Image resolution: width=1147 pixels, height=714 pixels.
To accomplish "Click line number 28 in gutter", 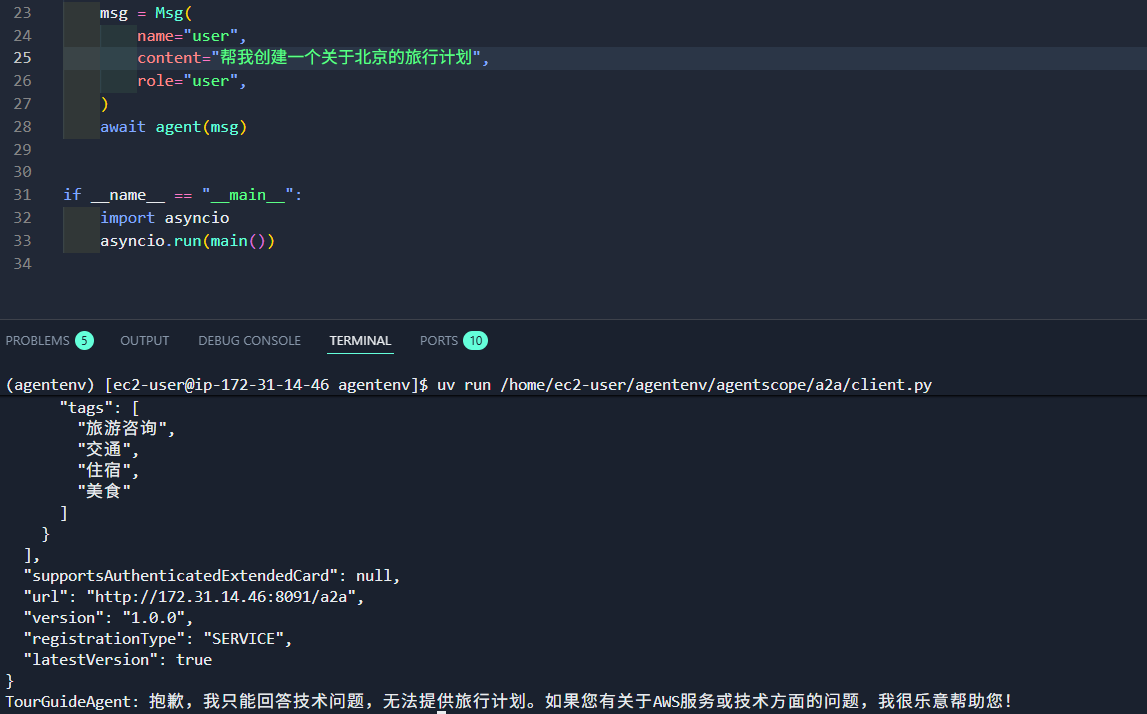I will [x=23, y=127].
